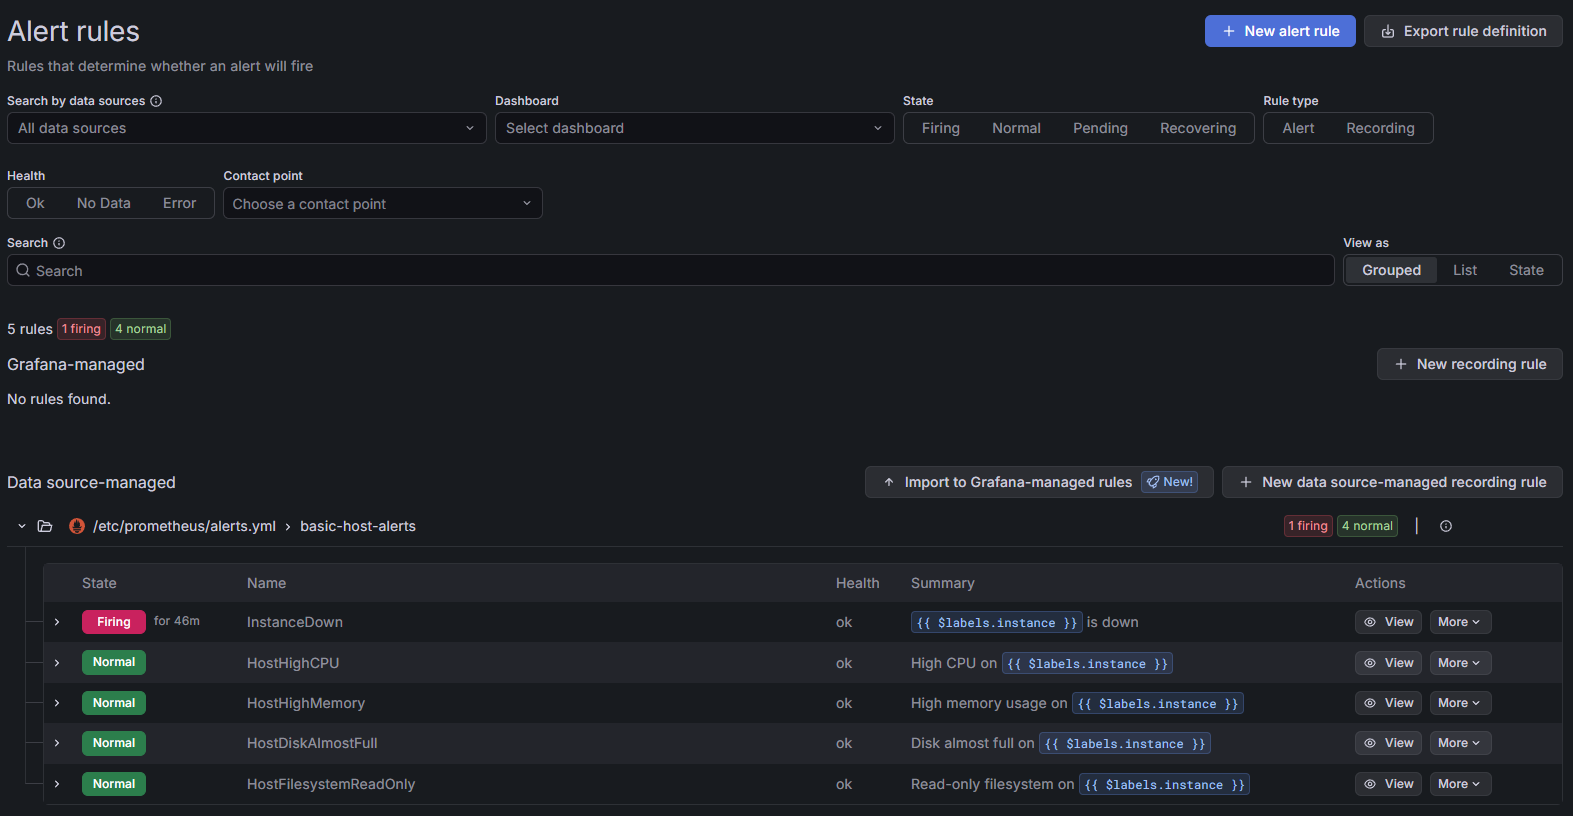Click the 1 firing badge in the group header
The image size is (1573, 816).
pos(1308,526)
